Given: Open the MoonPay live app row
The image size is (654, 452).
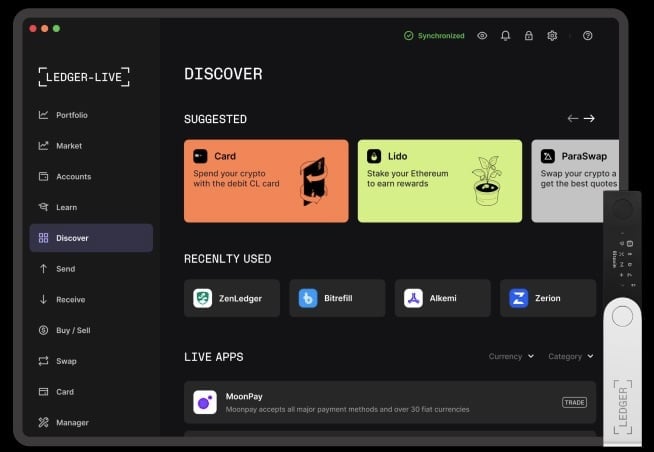Looking at the screenshot, I should (x=390, y=402).
